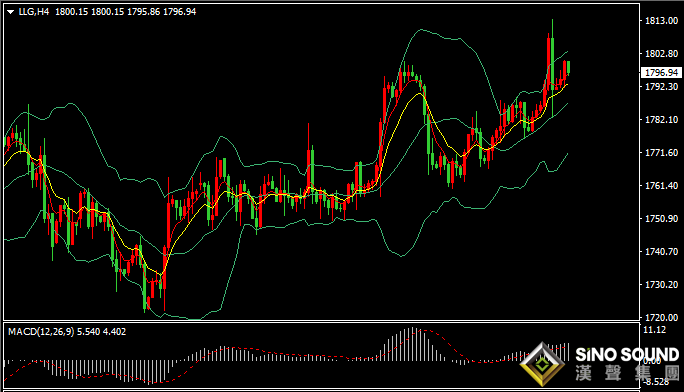The image size is (684, 392).
Task: Click the LLG,H4 chart symbol label
Action: coord(34,12)
